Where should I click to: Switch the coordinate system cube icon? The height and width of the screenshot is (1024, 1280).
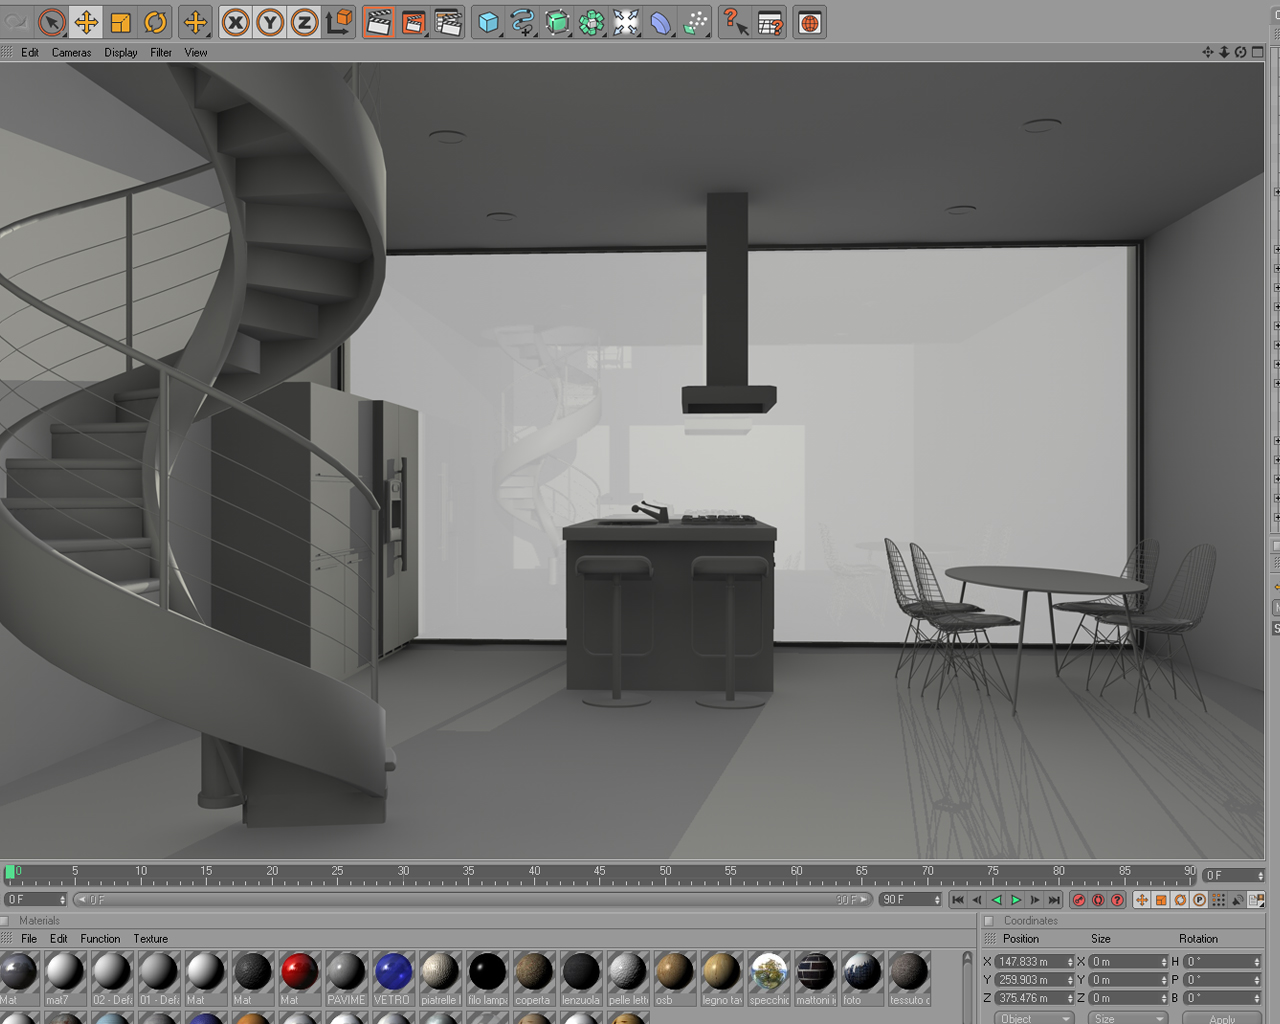tap(339, 21)
